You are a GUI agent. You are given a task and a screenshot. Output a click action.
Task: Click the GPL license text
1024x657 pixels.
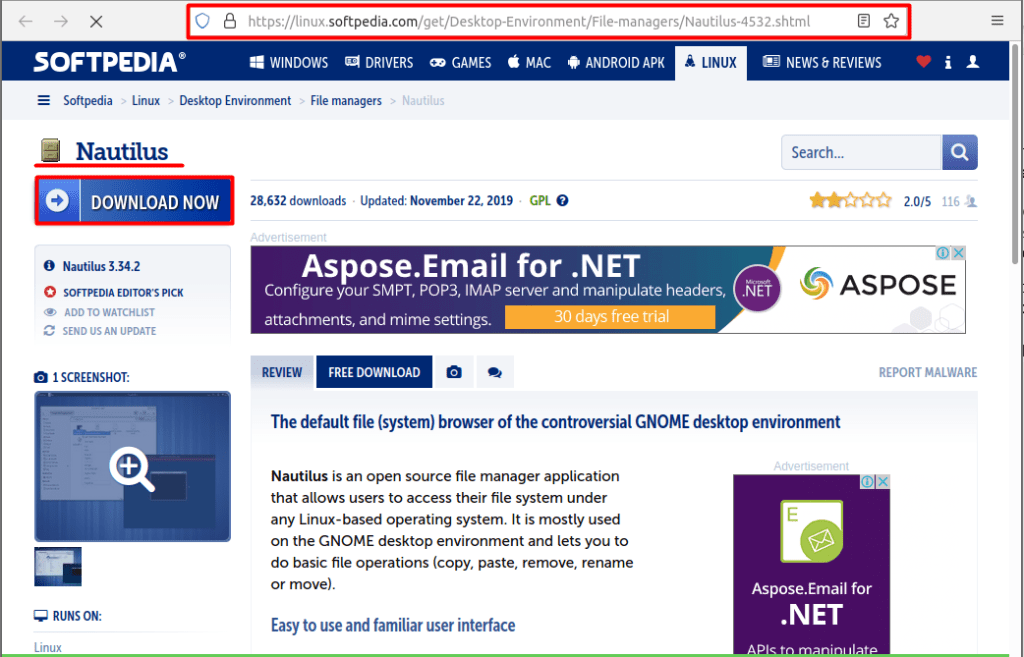point(539,200)
